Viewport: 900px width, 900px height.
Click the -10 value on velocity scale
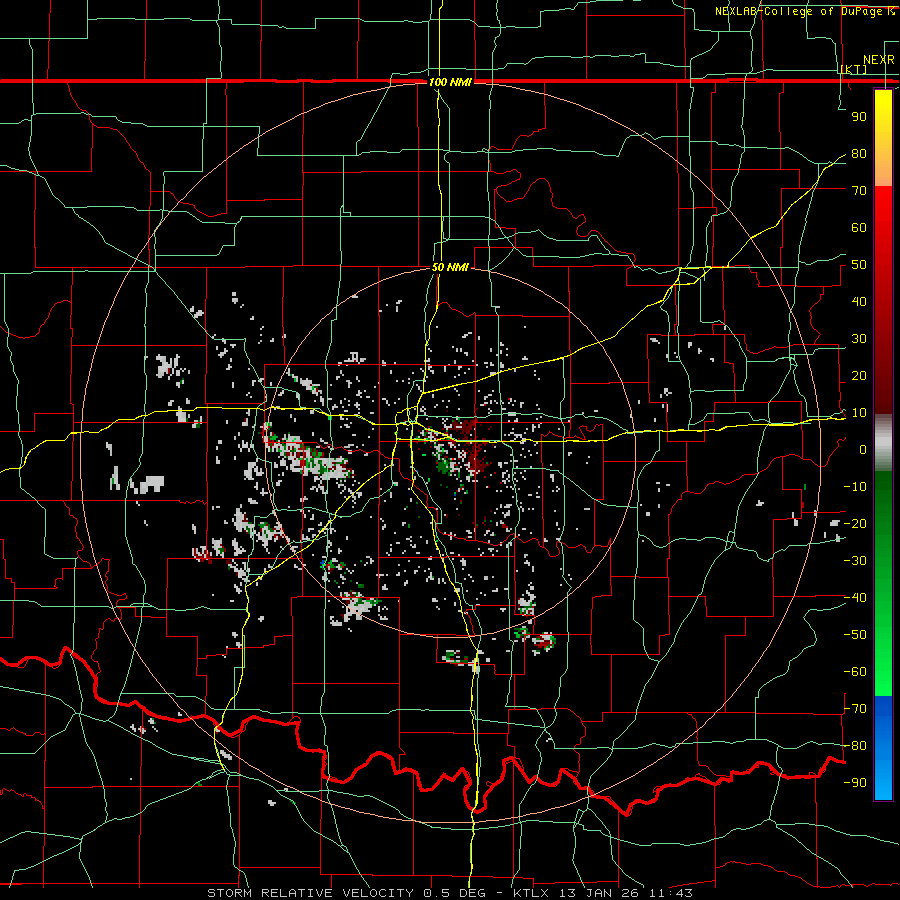click(855, 487)
